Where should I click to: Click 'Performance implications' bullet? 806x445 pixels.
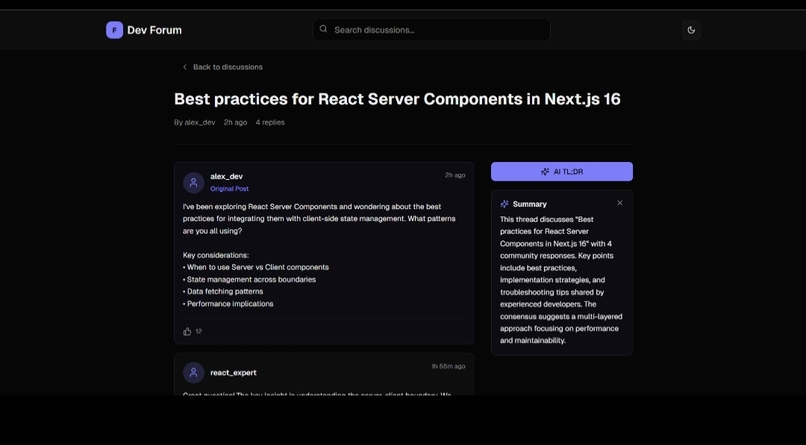[228, 304]
